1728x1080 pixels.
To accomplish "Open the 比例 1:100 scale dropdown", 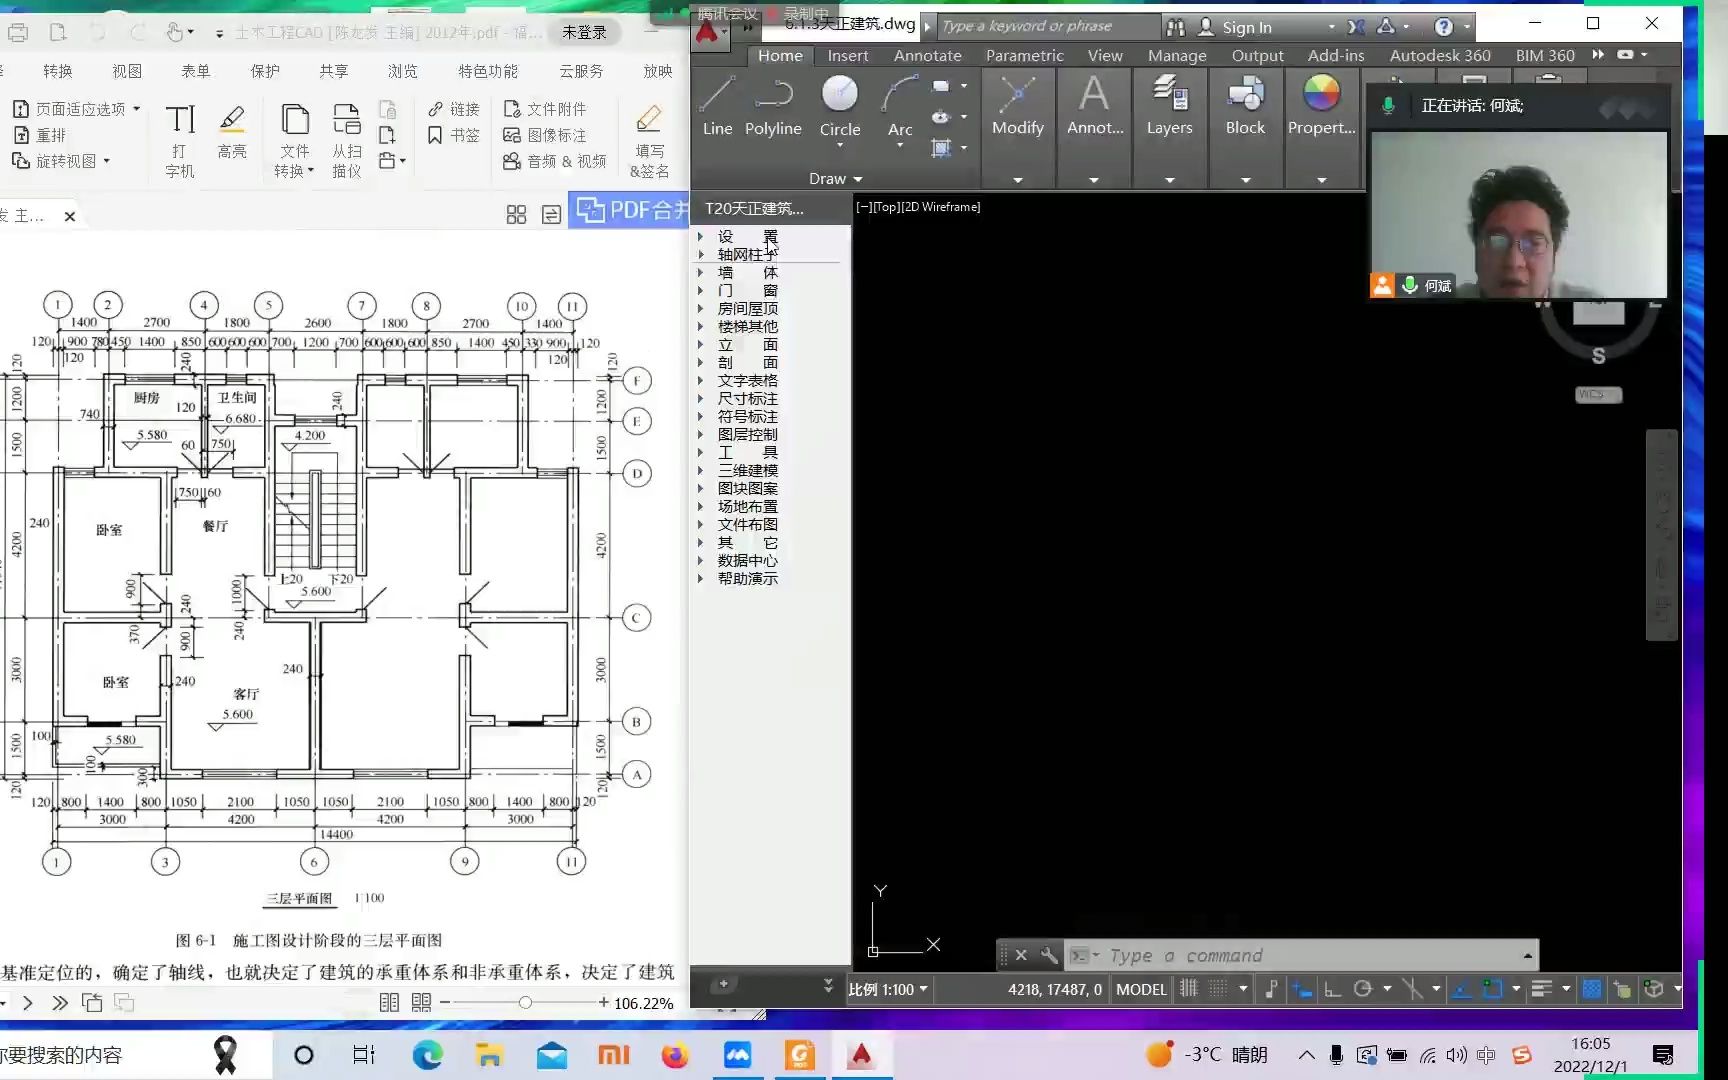I will coord(888,989).
